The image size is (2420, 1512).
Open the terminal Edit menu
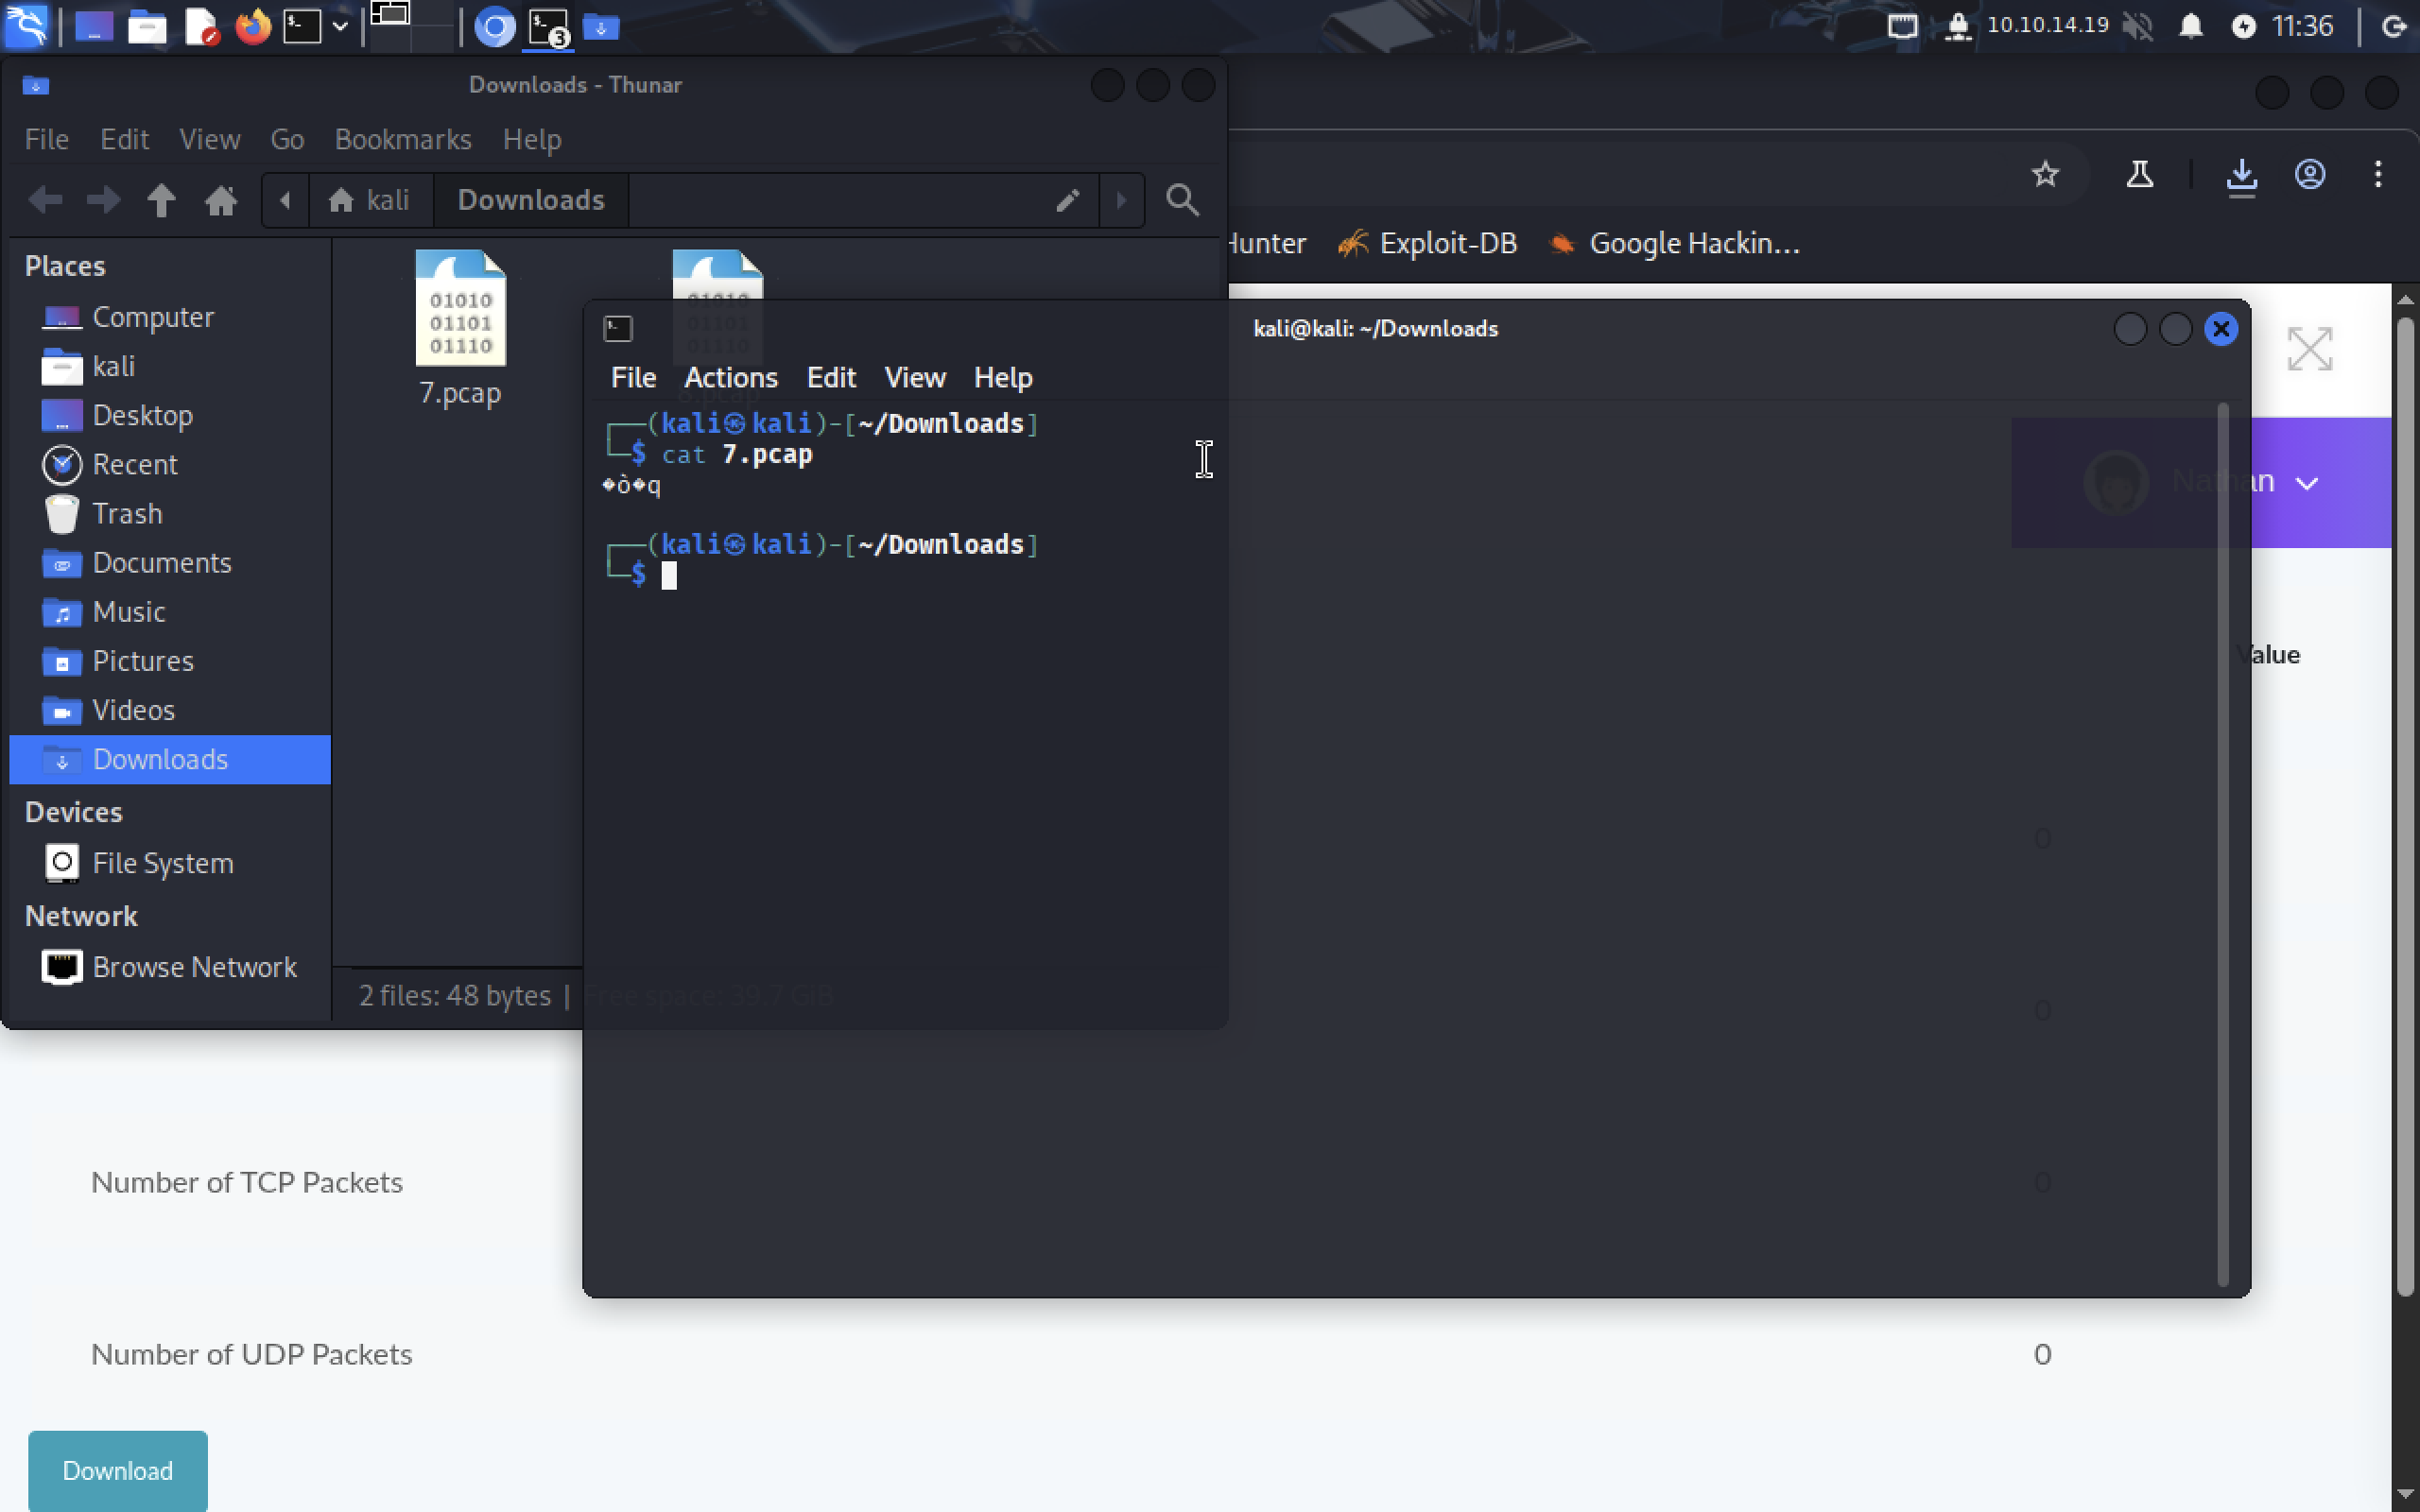point(831,378)
